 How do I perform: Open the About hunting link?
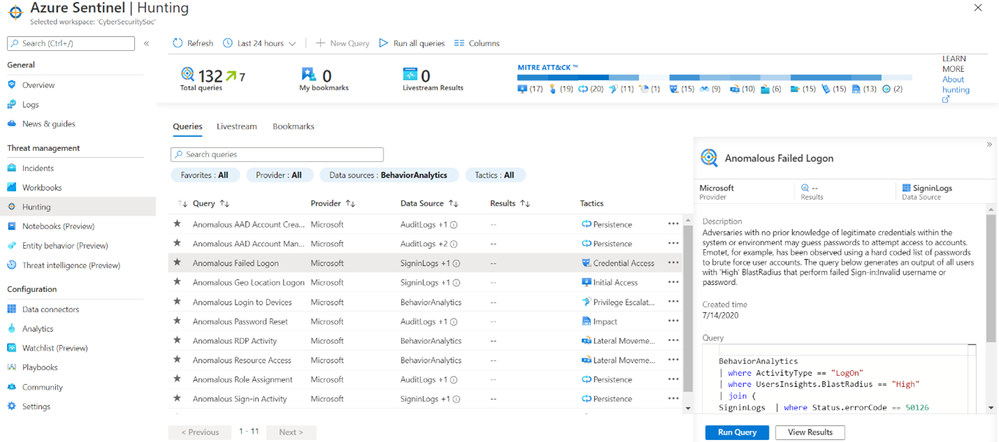tap(955, 89)
